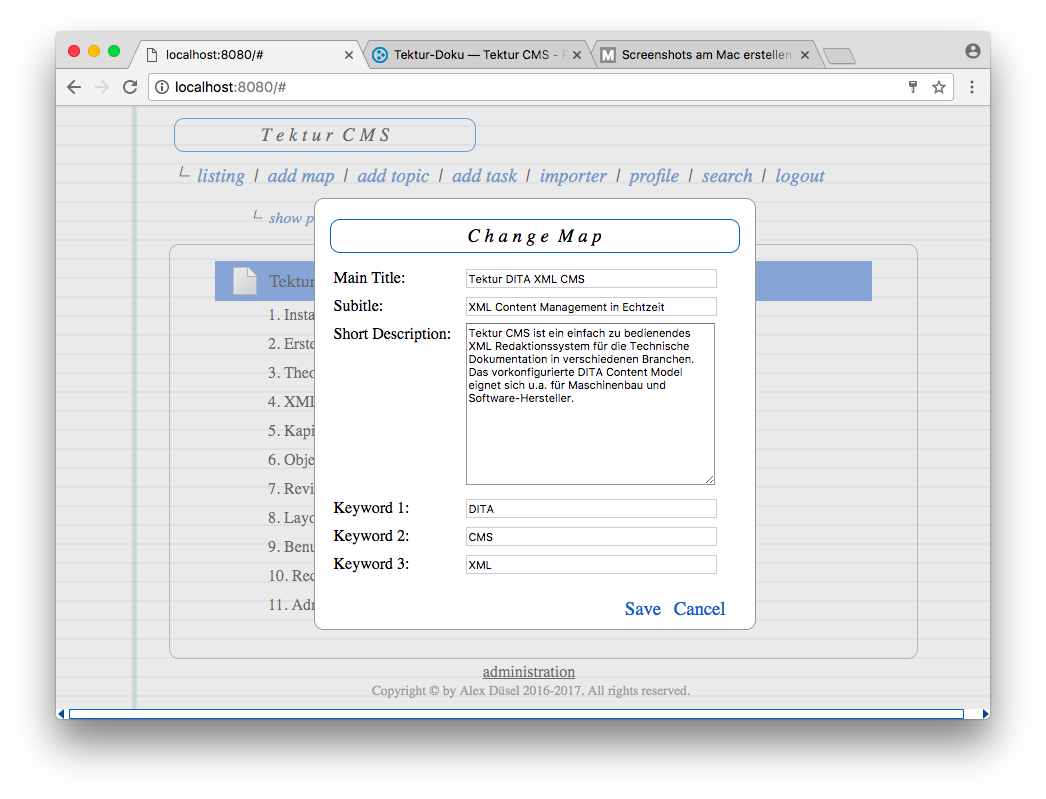Click the Keyword 2 input field
This screenshot has height=799, width=1046.
coord(591,537)
